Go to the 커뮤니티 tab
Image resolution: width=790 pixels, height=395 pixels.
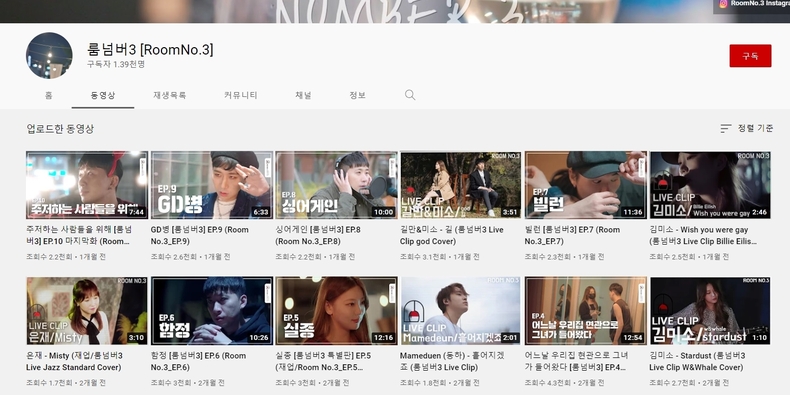241,95
